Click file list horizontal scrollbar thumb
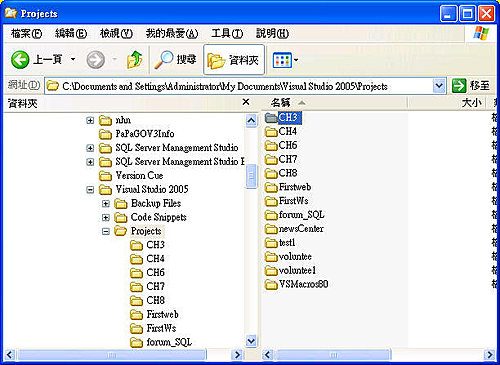This screenshot has height=365, width=500. point(332,355)
